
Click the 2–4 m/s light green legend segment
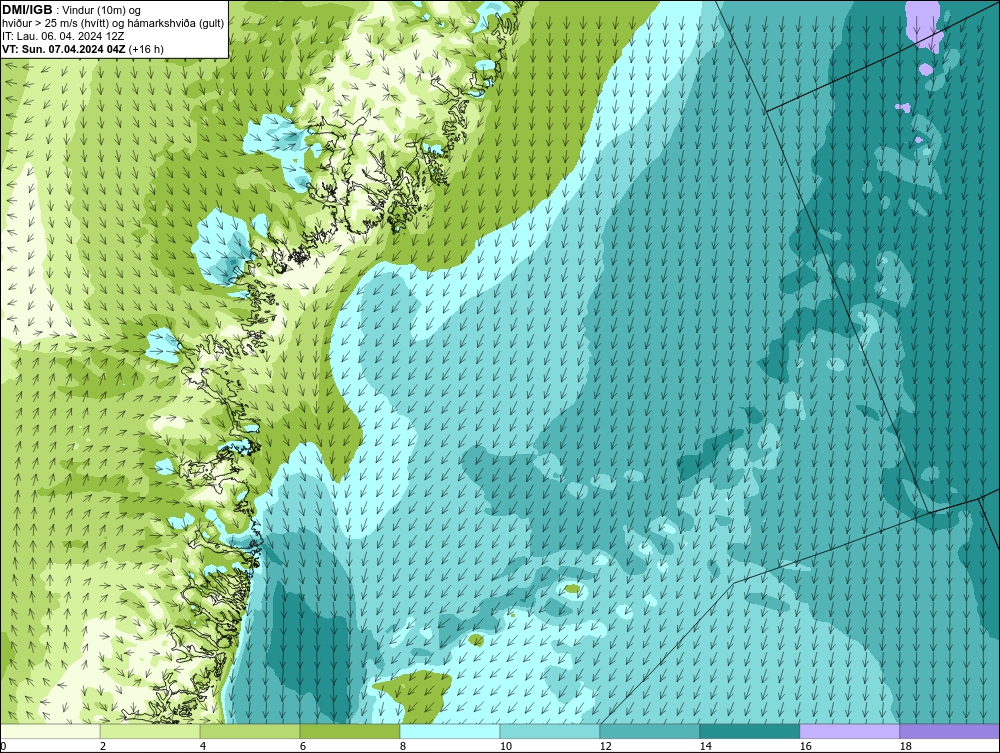[150, 731]
